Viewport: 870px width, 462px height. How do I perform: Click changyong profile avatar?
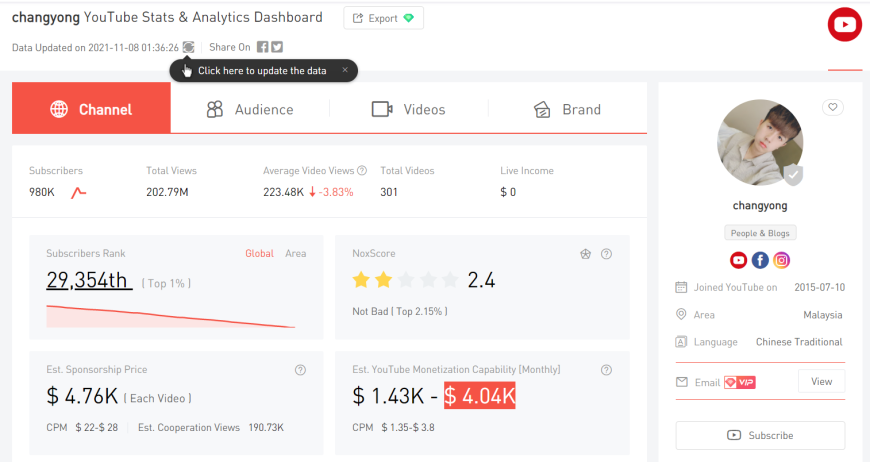click(760, 143)
